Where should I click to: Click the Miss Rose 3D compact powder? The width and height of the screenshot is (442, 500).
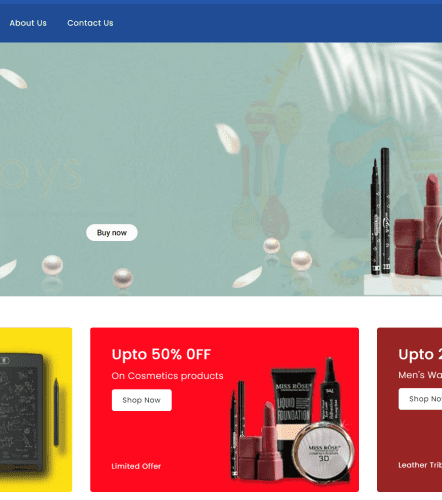[323, 452]
